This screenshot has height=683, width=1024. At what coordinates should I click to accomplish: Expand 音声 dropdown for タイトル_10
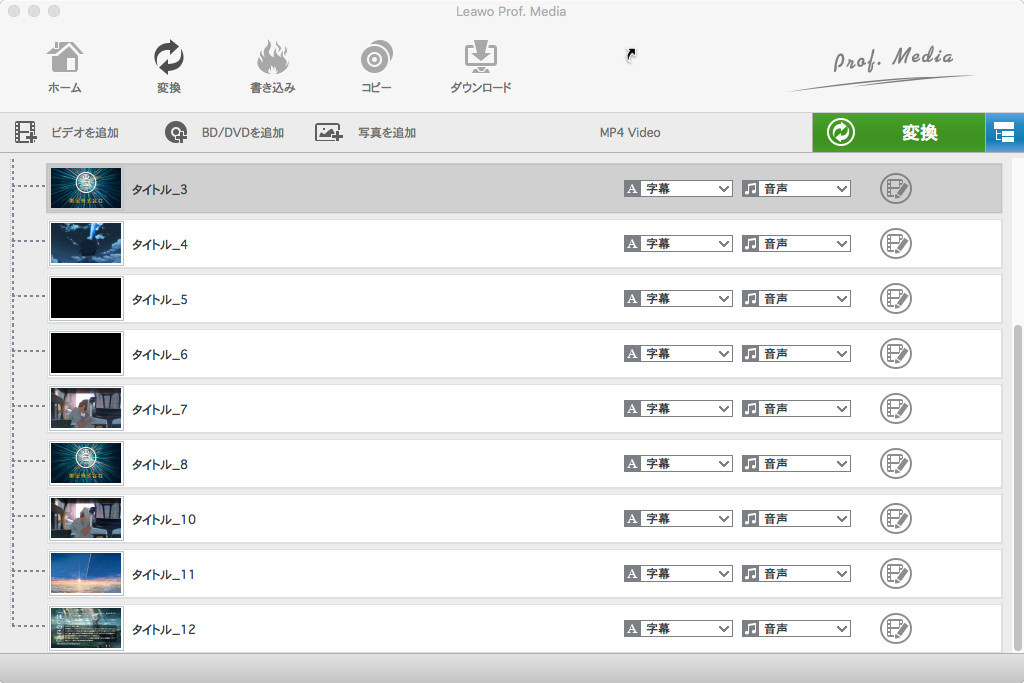point(796,518)
